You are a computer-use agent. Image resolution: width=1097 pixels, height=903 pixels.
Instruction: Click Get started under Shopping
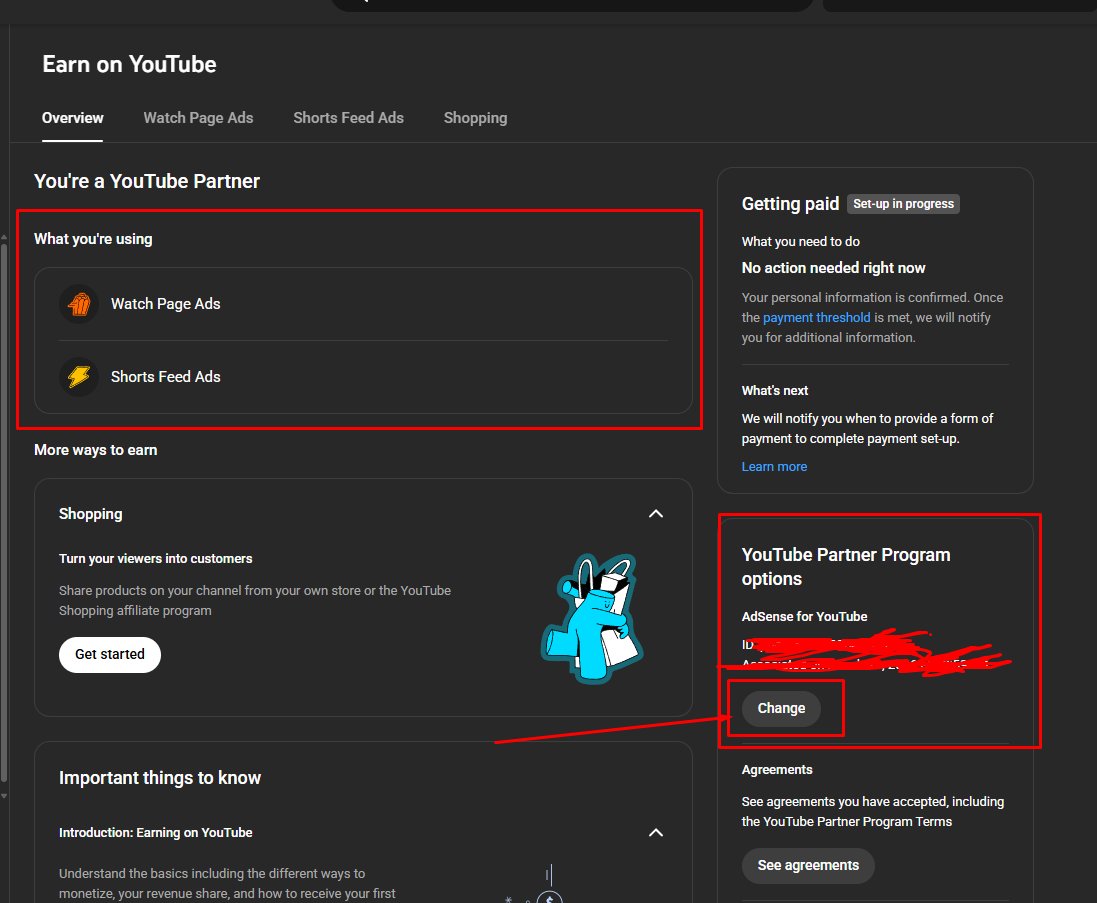[x=110, y=655]
